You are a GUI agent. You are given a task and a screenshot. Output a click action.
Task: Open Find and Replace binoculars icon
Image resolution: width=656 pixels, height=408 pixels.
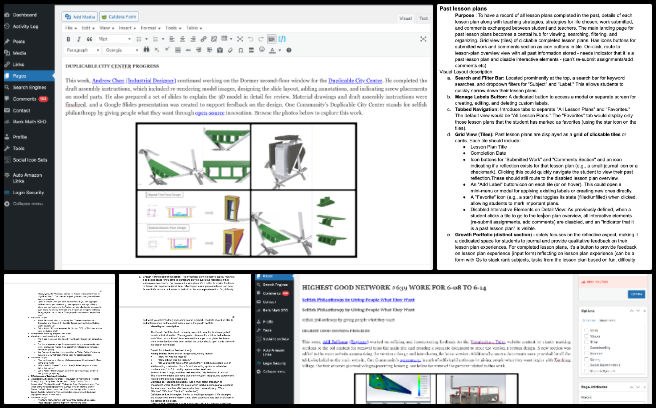pos(146,50)
